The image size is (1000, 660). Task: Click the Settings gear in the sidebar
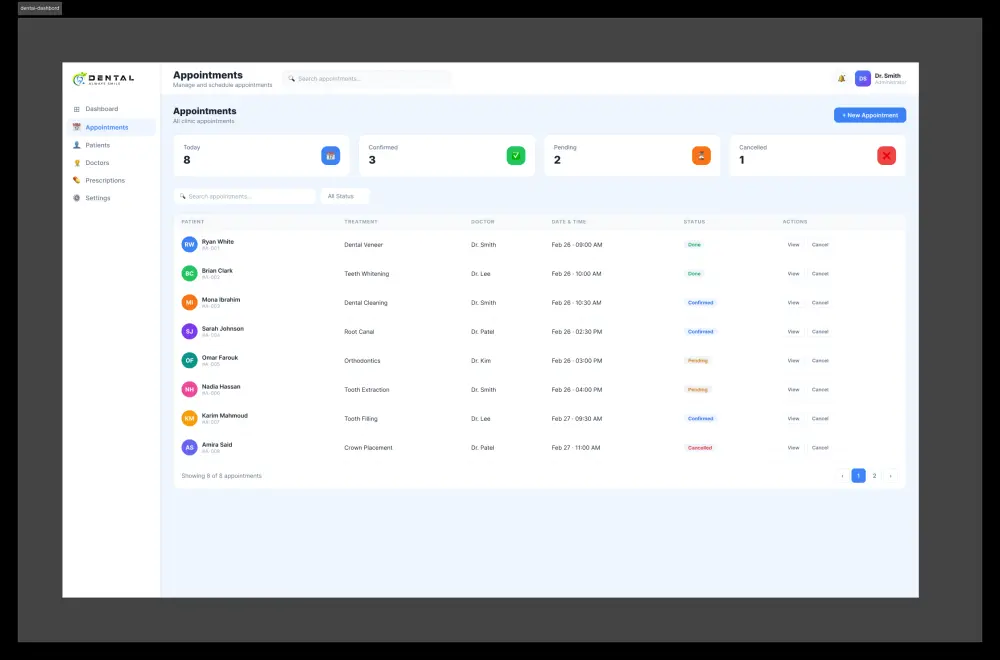pos(77,198)
